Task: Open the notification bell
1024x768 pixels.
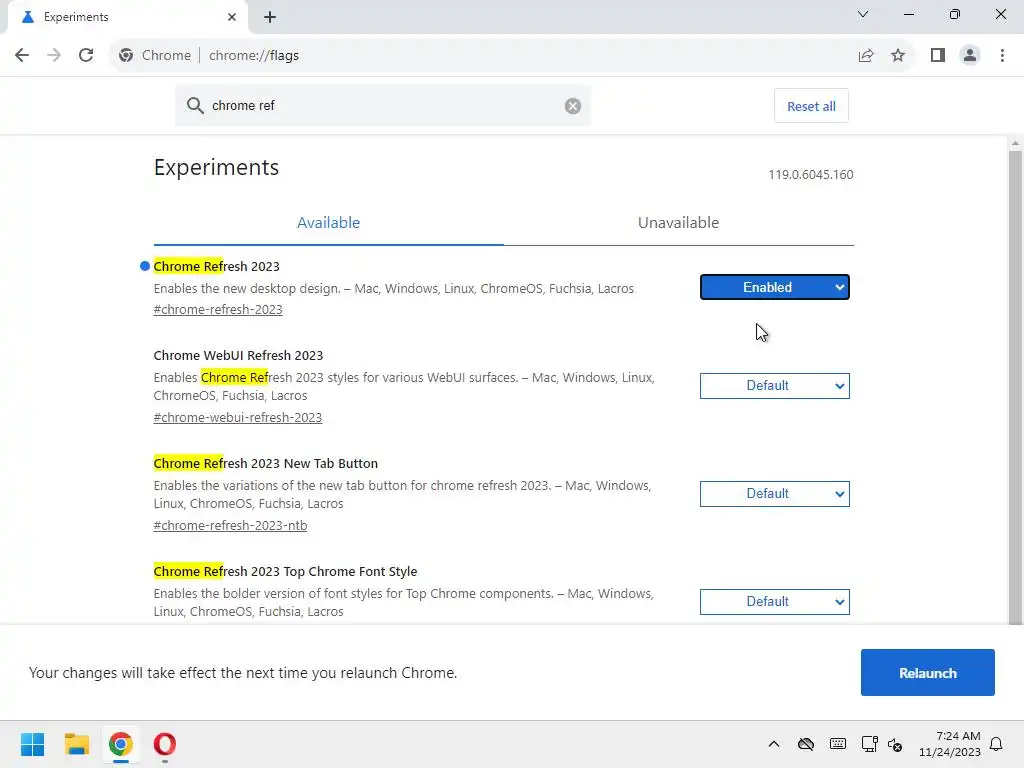Action: (x=997, y=744)
